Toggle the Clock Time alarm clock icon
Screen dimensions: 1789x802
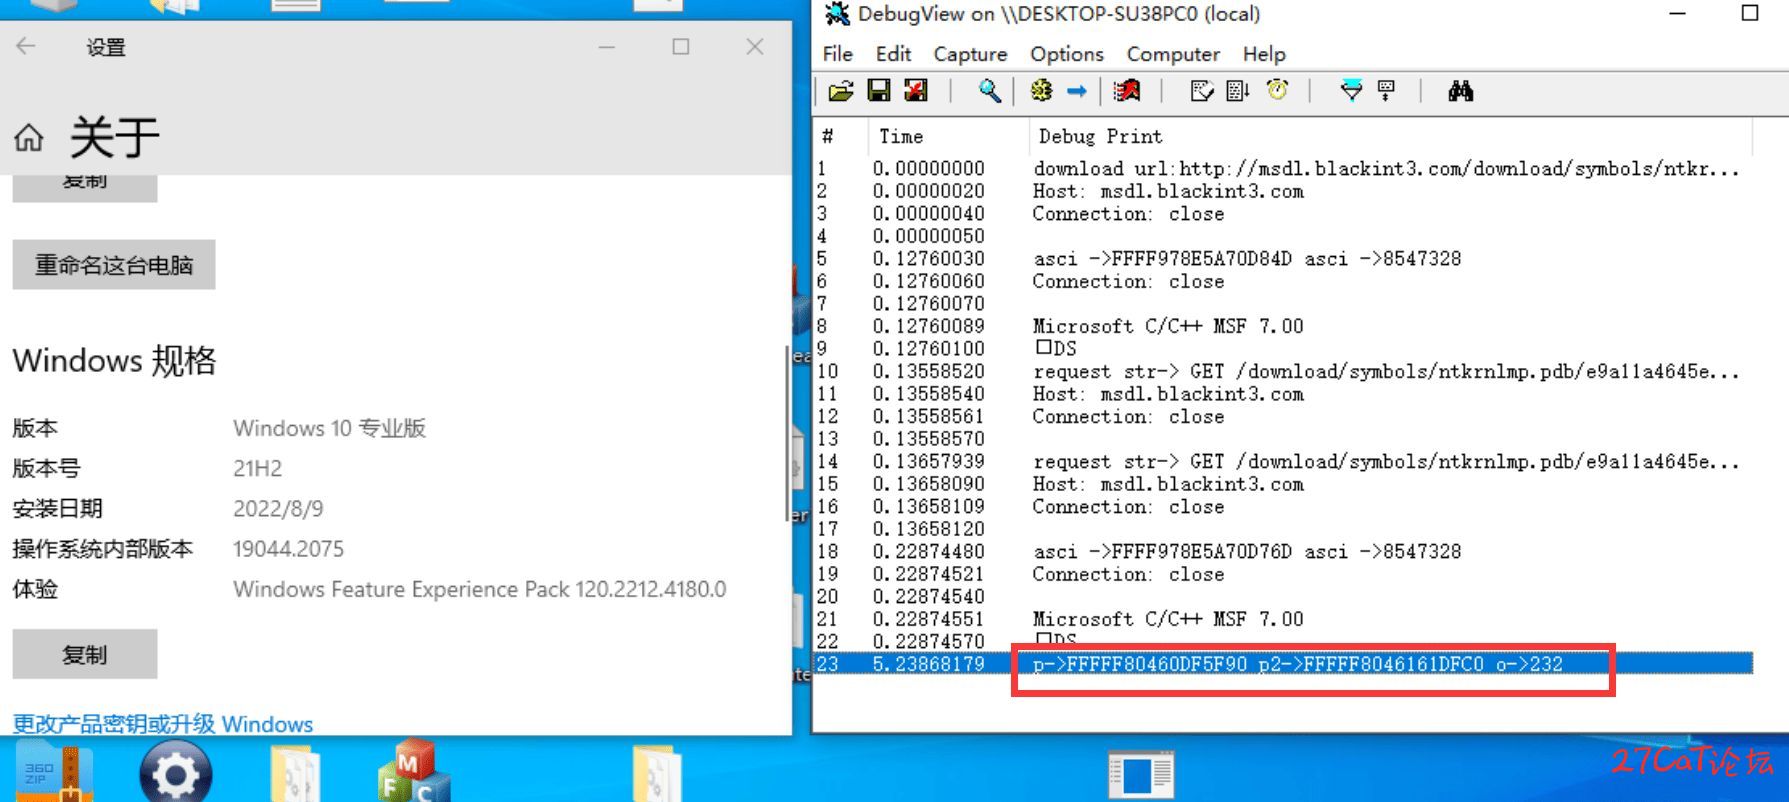click(x=1278, y=91)
